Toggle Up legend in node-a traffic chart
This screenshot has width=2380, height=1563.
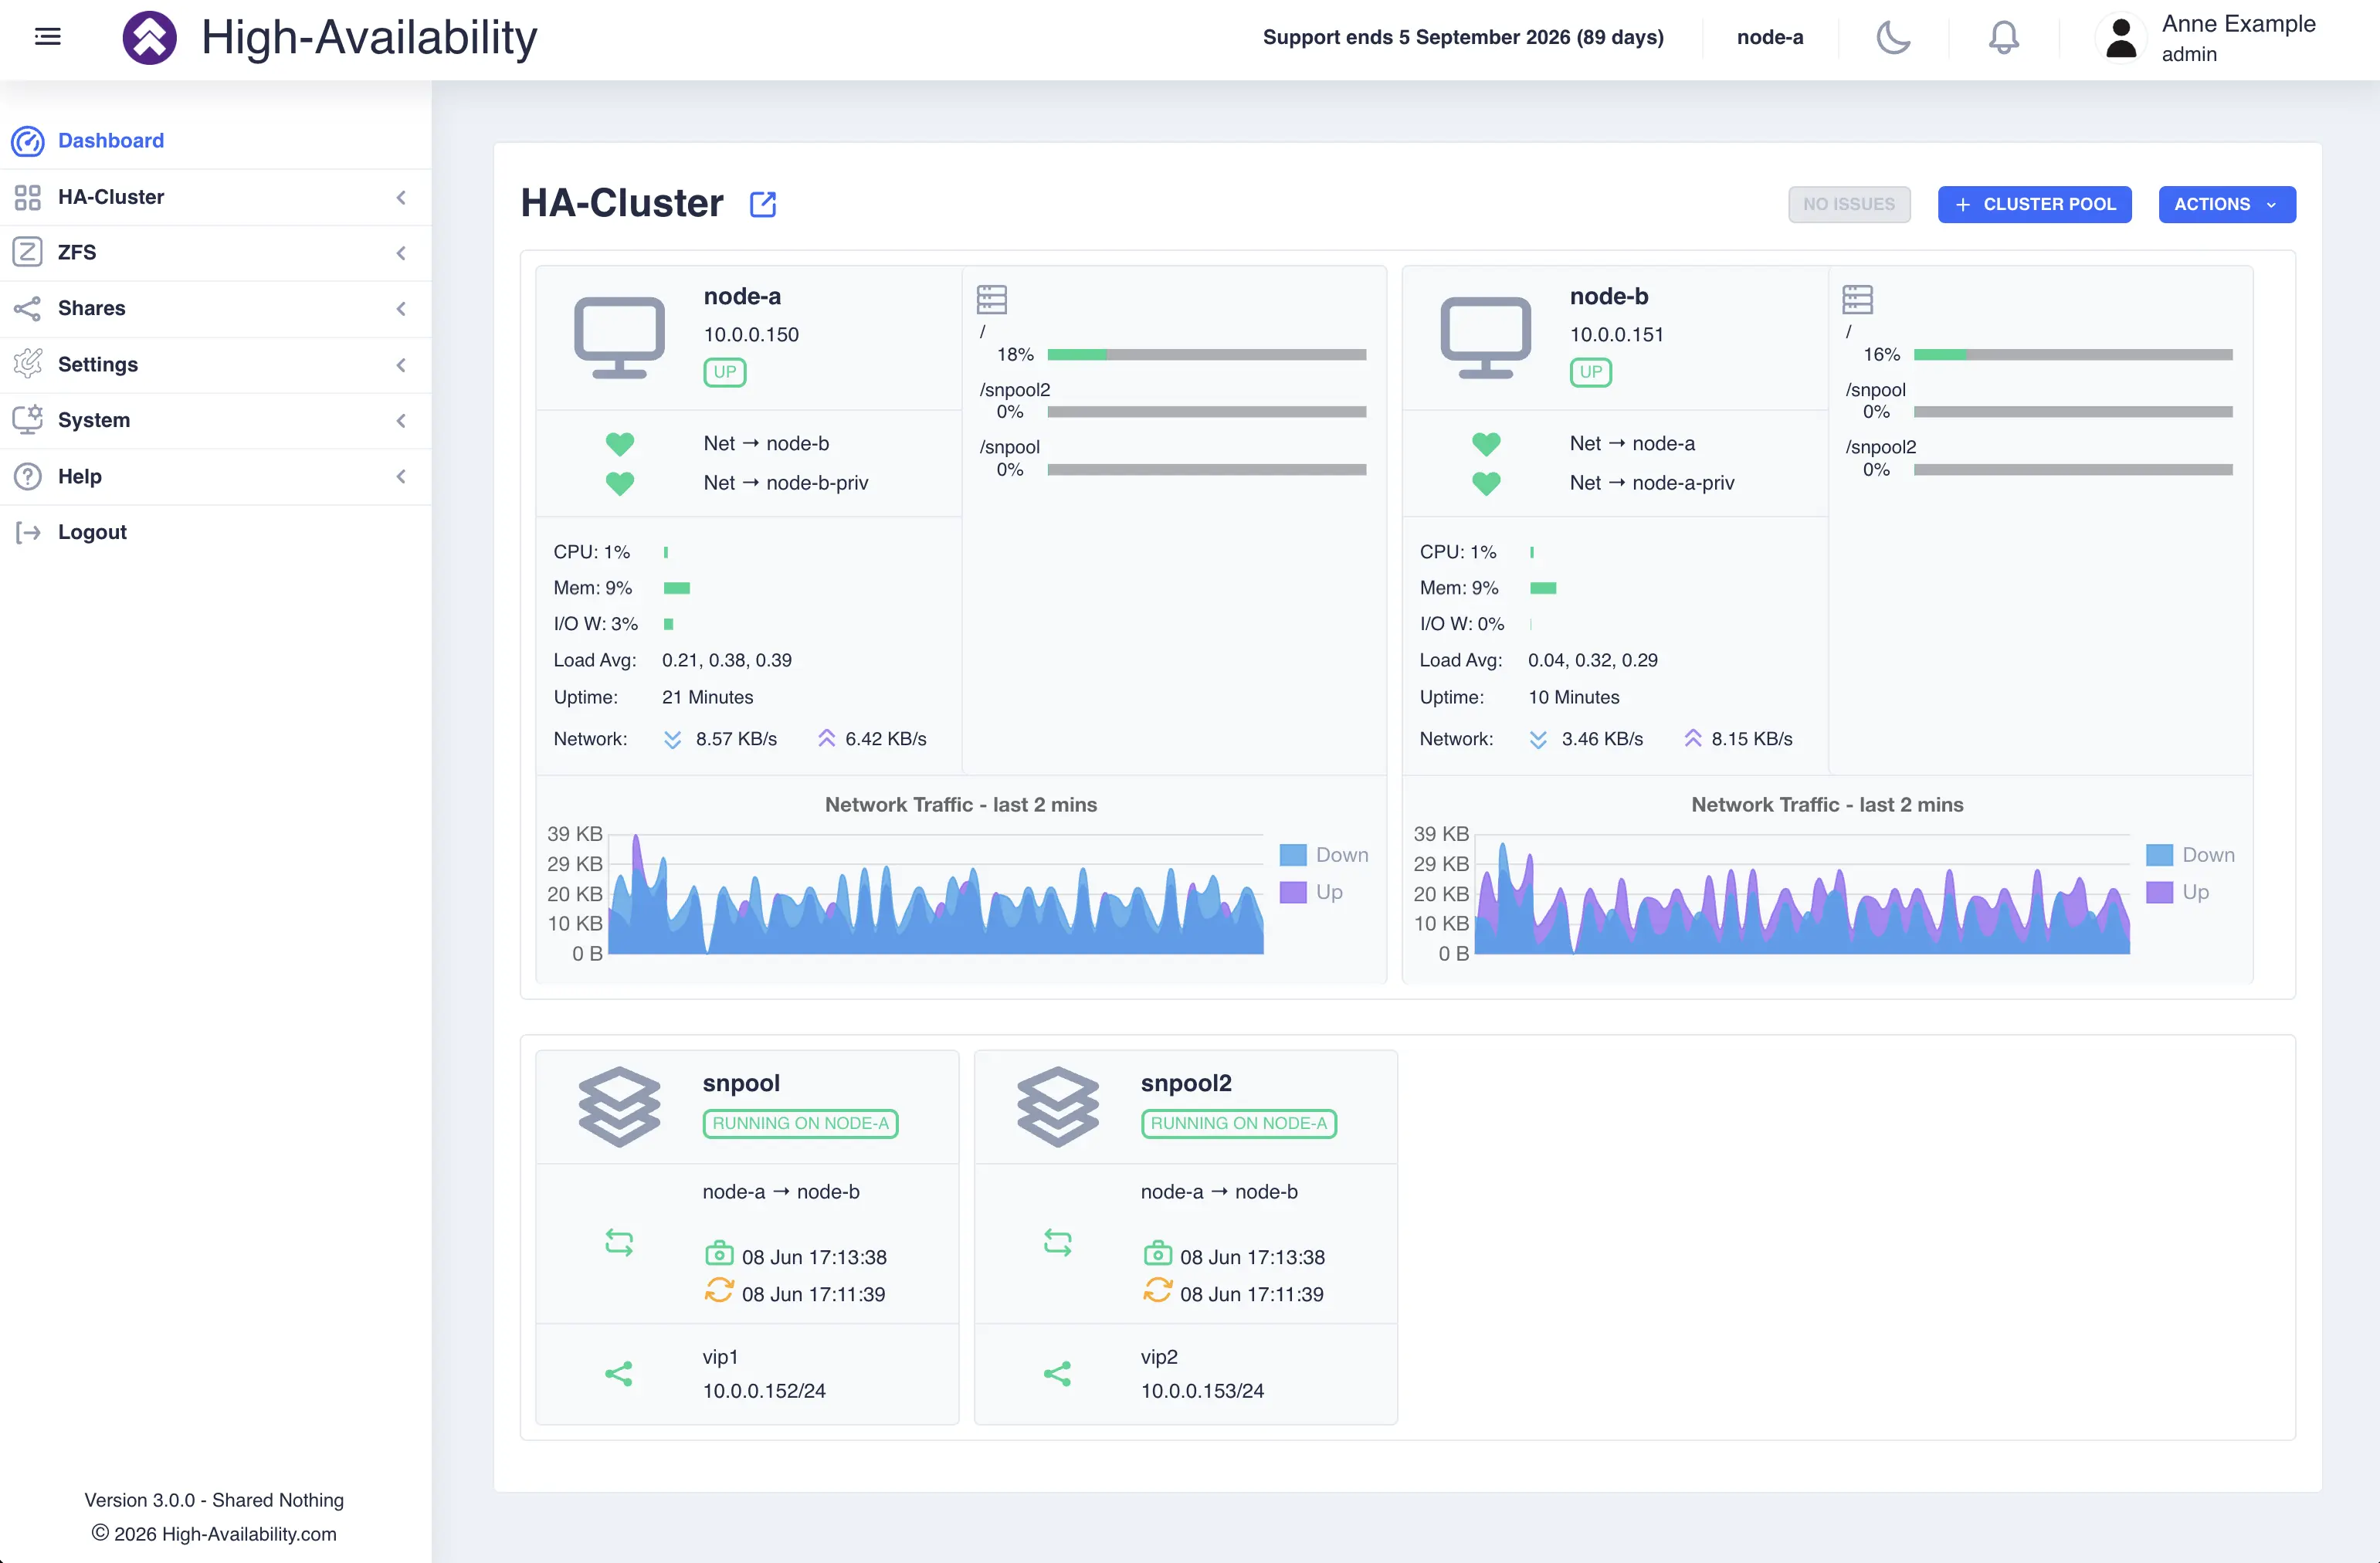(1311, 892)
